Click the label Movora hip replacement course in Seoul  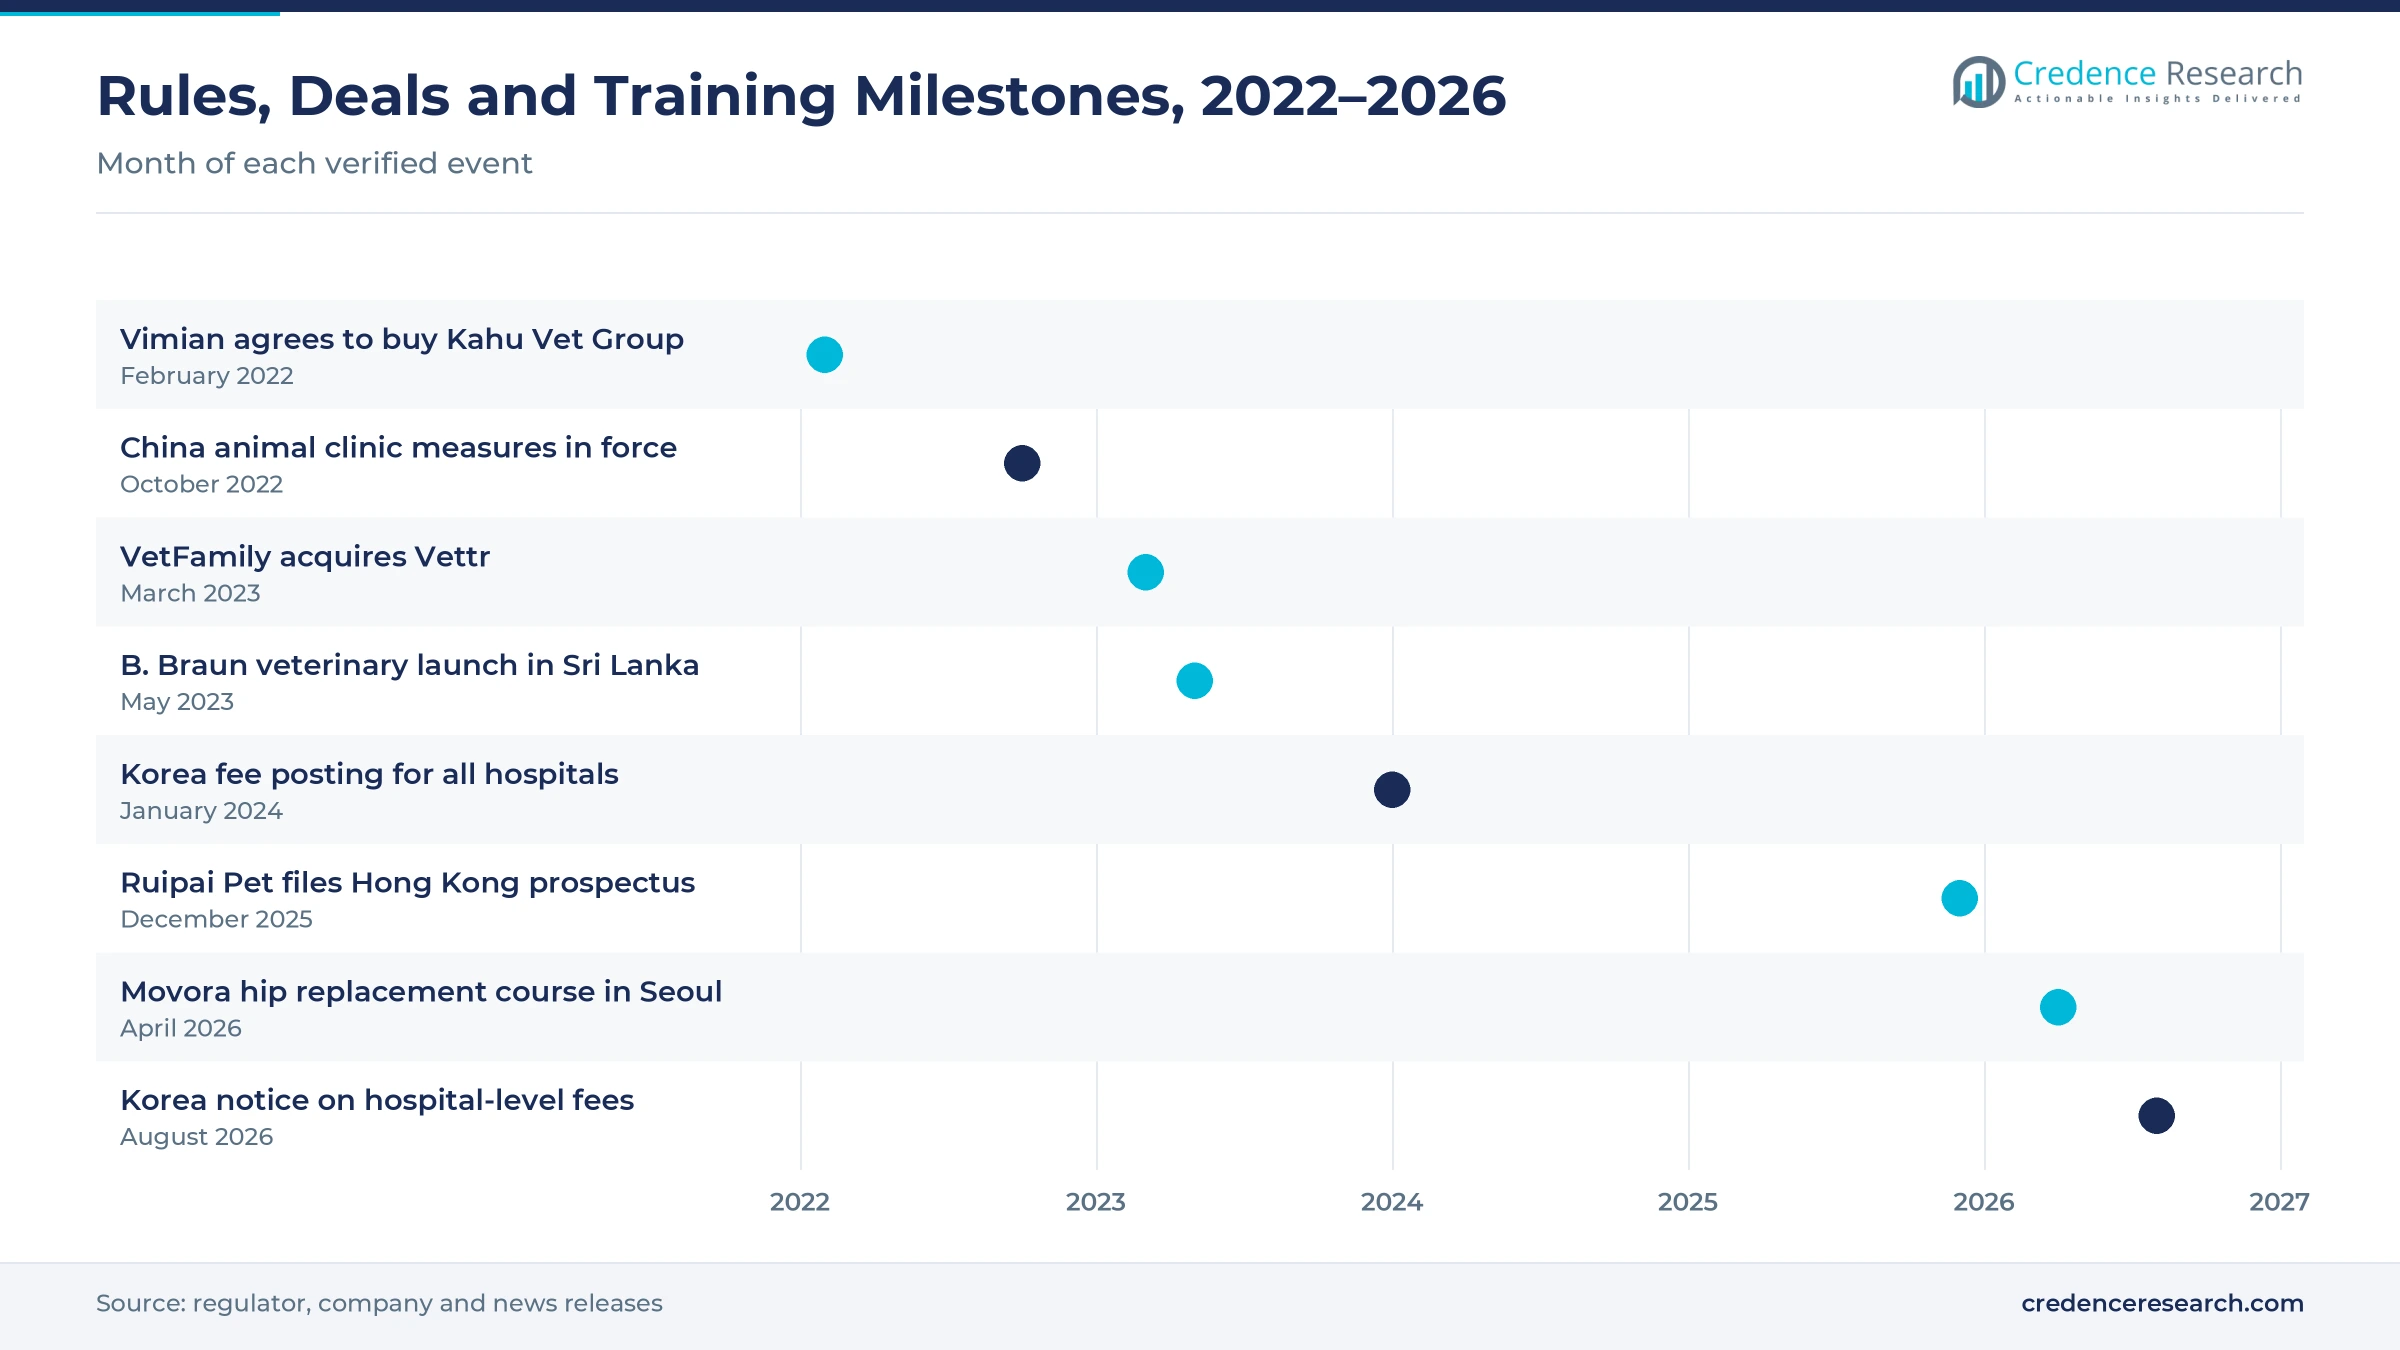(x=421, y=992)
